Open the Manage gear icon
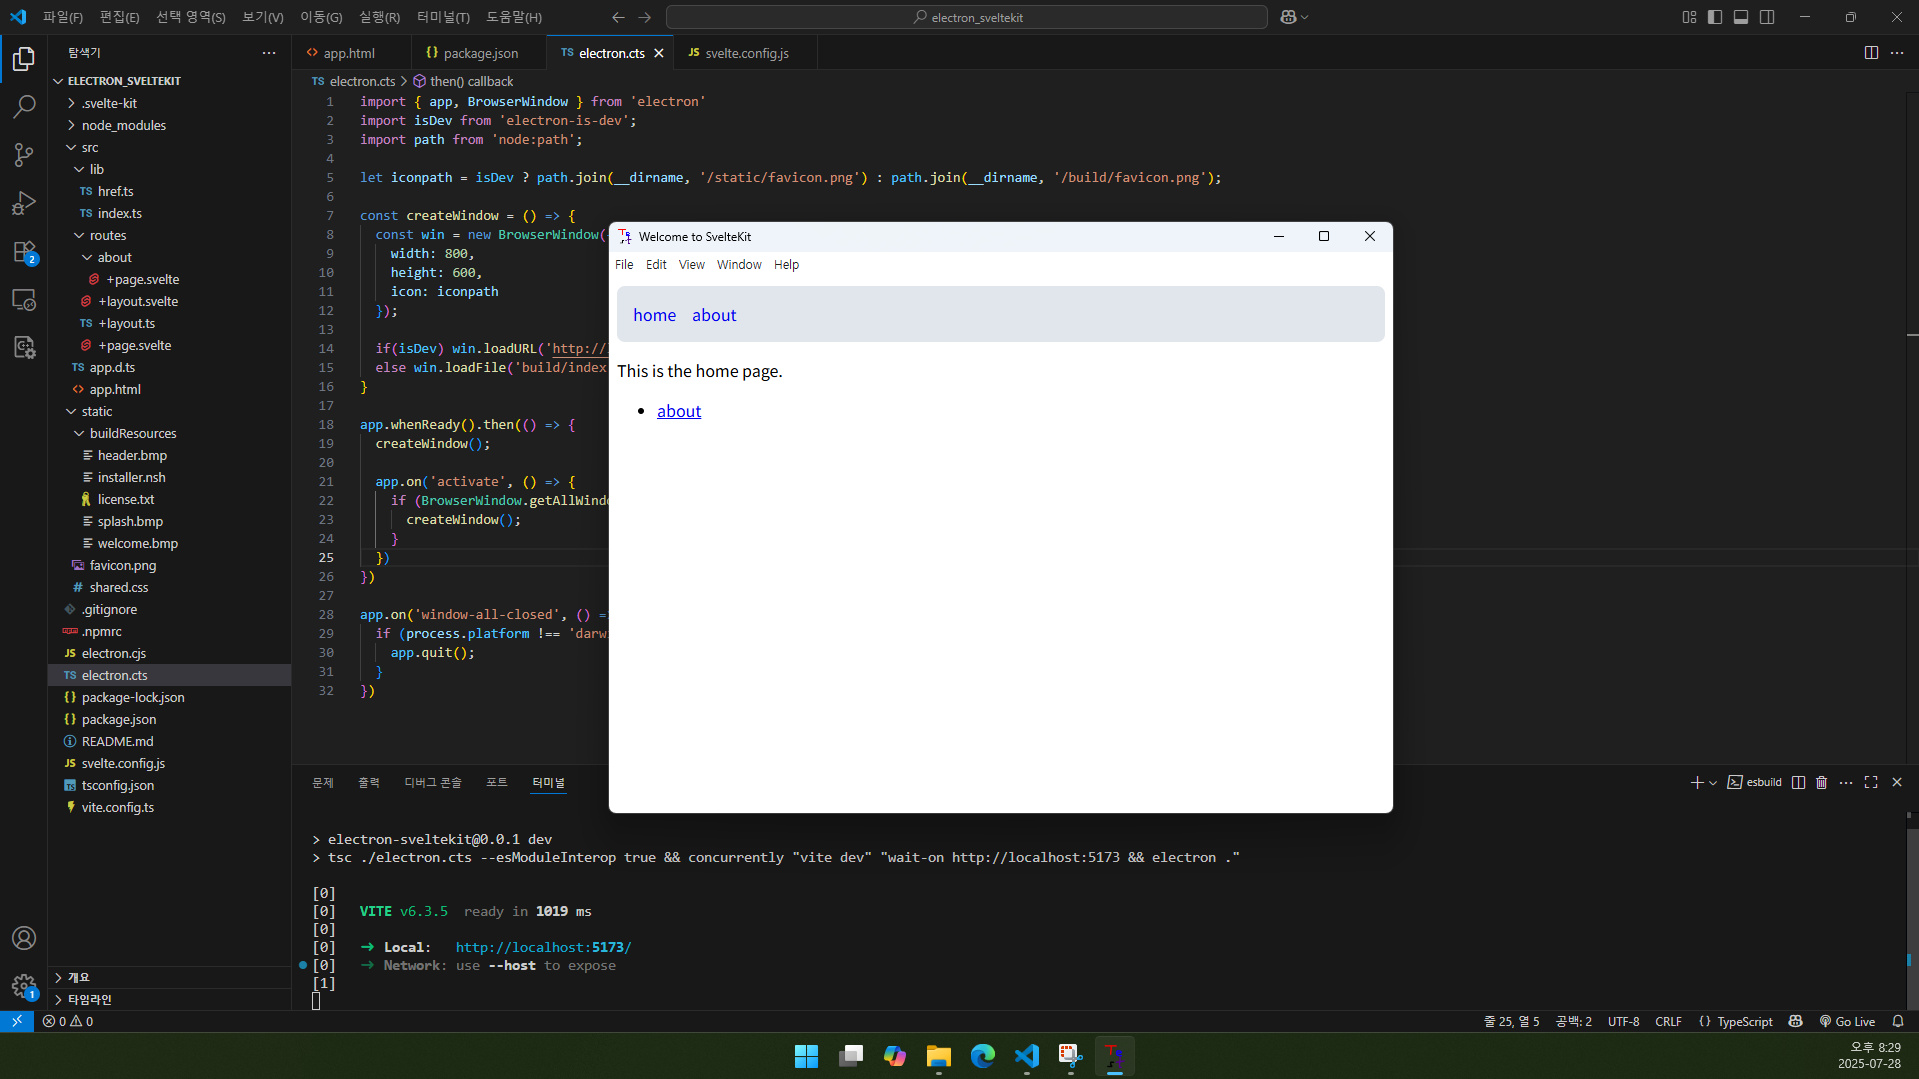1919x1079 pixels. pyautogui.click(x=24, y=986)
